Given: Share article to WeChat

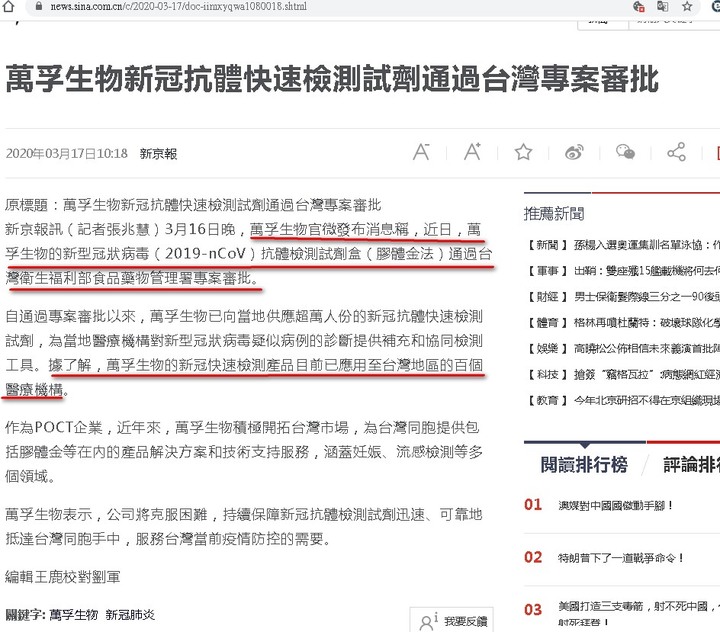Looking at the screenshot, I should (625, 152).
